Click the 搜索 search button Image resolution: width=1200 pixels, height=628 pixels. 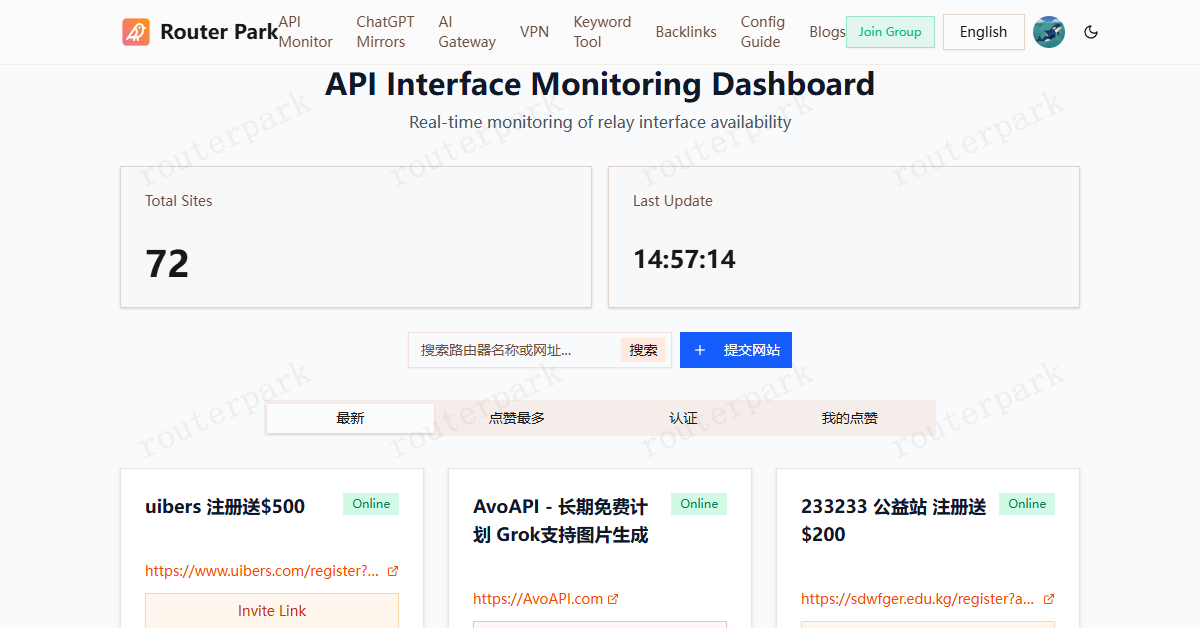point(643,350)
